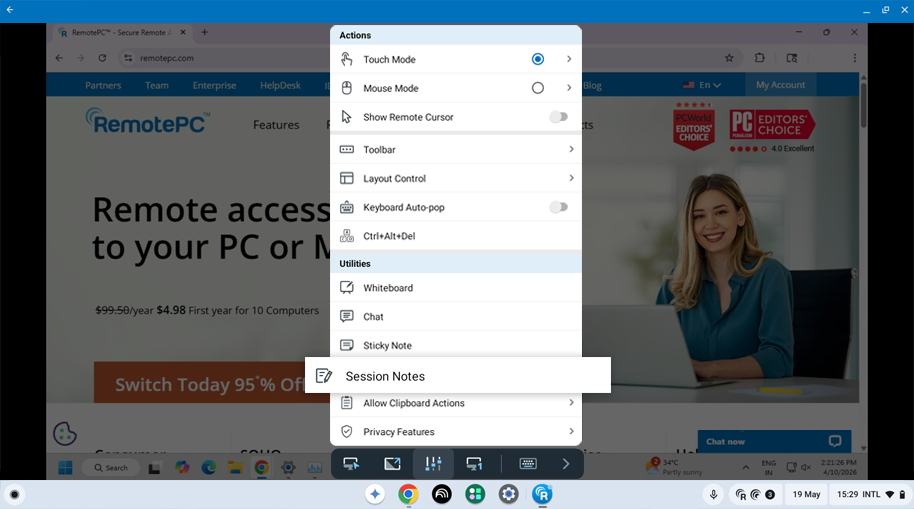Screen dimensions: 914x509
Task: Click the actions sliders toolbar icon
Action: coord(433,464)
